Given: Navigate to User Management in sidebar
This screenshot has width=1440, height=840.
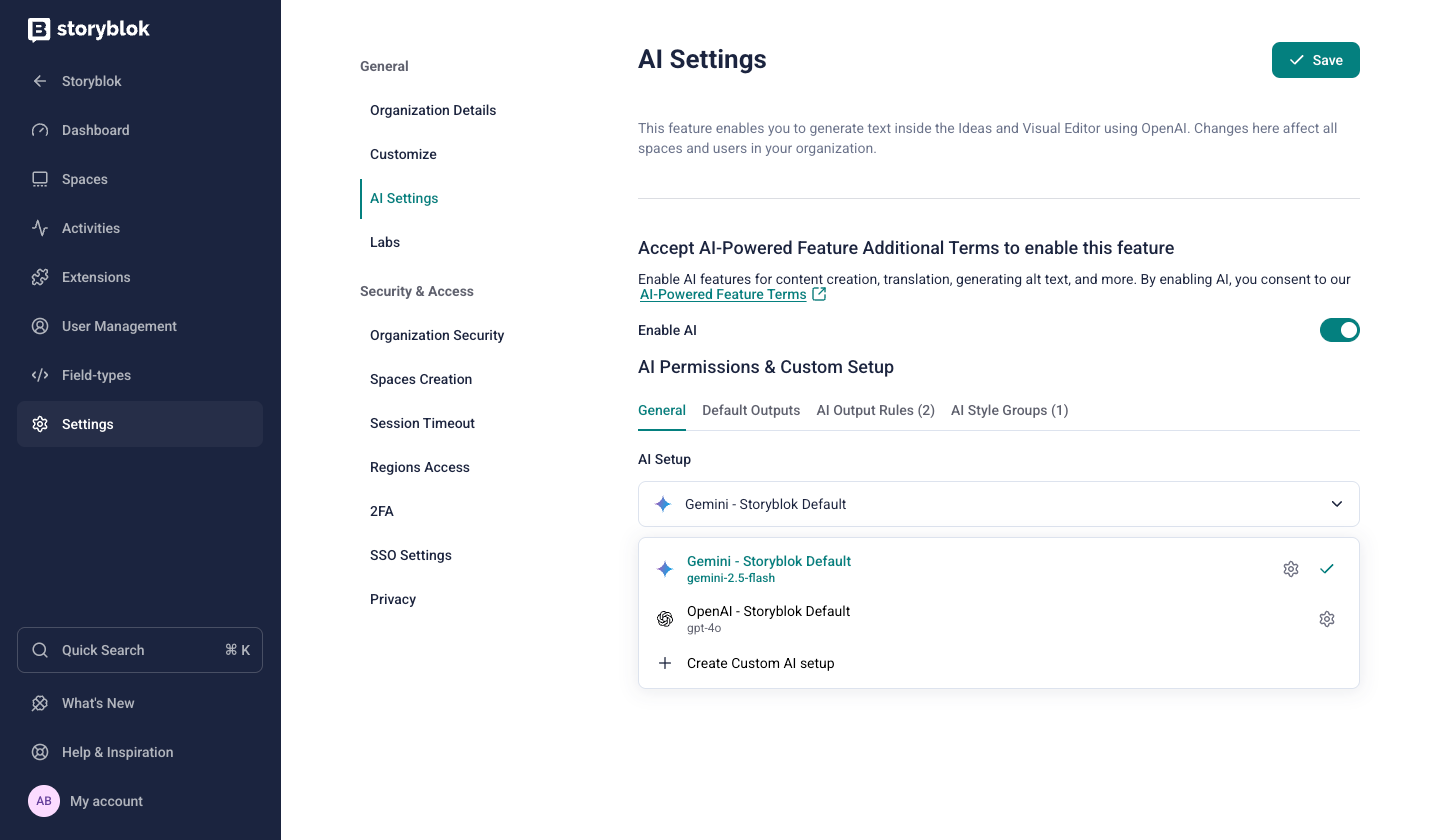Looking at the screenshot, I should (140, 326).
